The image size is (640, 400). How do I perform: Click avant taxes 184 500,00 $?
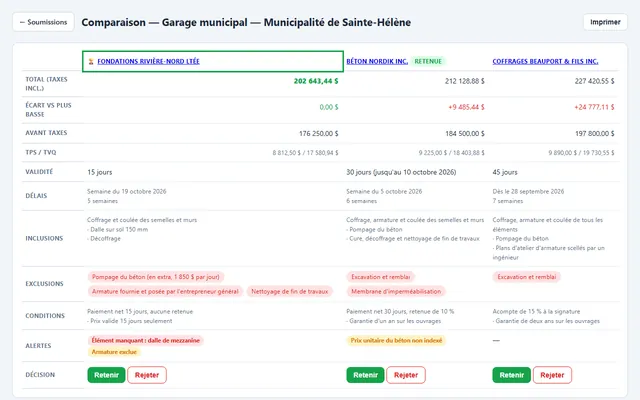464,133
